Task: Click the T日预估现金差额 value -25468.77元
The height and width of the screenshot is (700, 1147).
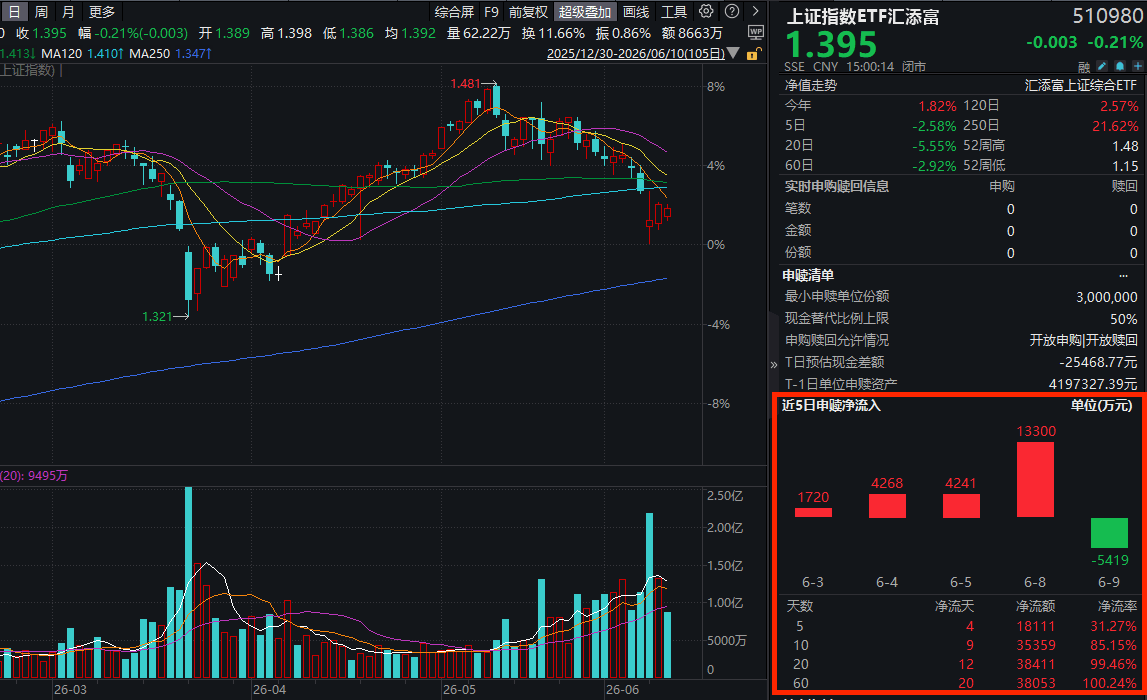Action: pos(1098,362)
